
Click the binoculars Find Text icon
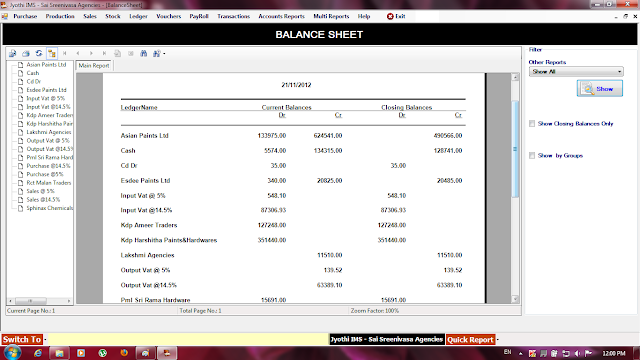[x=144, y=53]
